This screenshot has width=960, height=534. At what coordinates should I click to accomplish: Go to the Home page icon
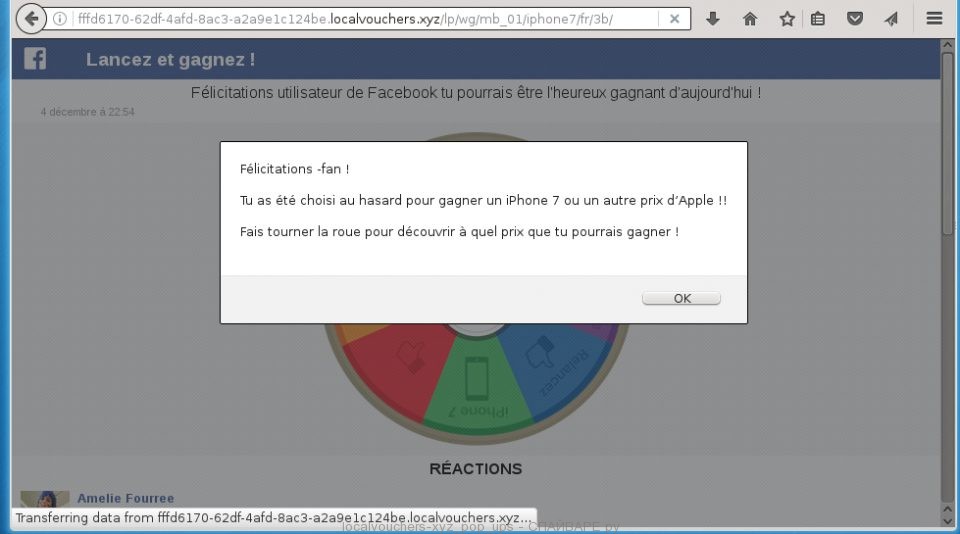pos(750,19)
